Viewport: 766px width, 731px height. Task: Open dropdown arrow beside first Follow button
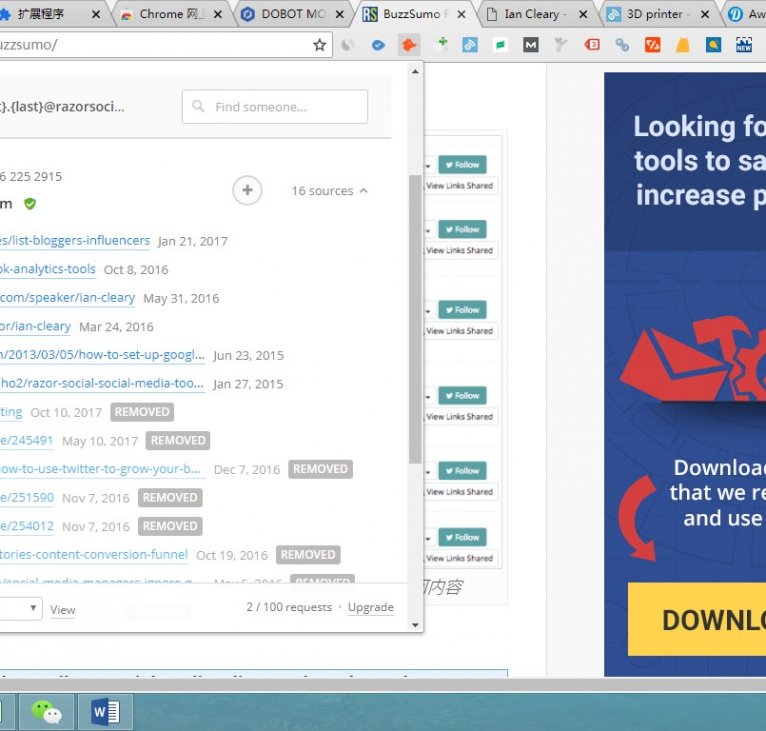click(x=428, y=166)
